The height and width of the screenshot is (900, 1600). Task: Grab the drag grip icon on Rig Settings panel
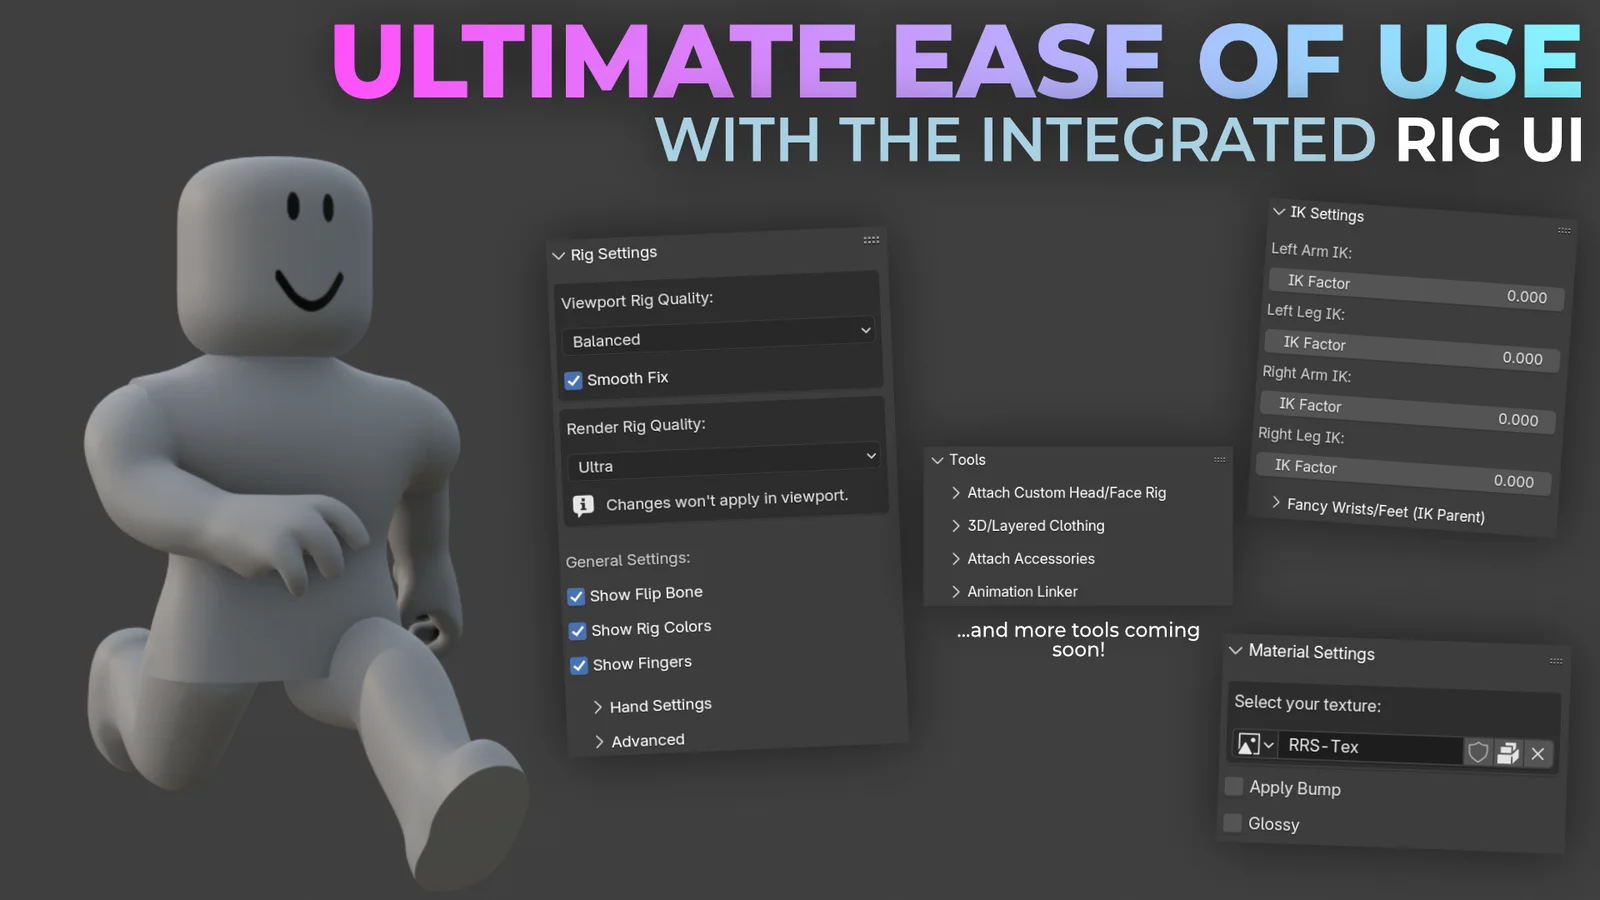(870, 239)
